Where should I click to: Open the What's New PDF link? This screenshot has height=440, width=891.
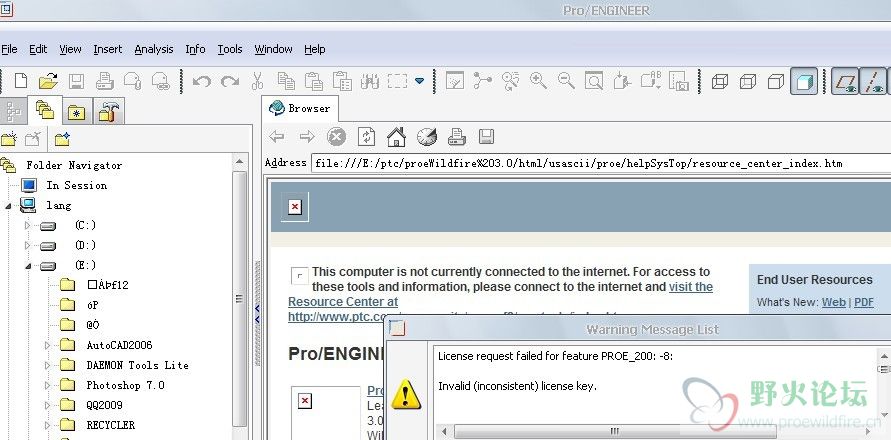(864, 302)
